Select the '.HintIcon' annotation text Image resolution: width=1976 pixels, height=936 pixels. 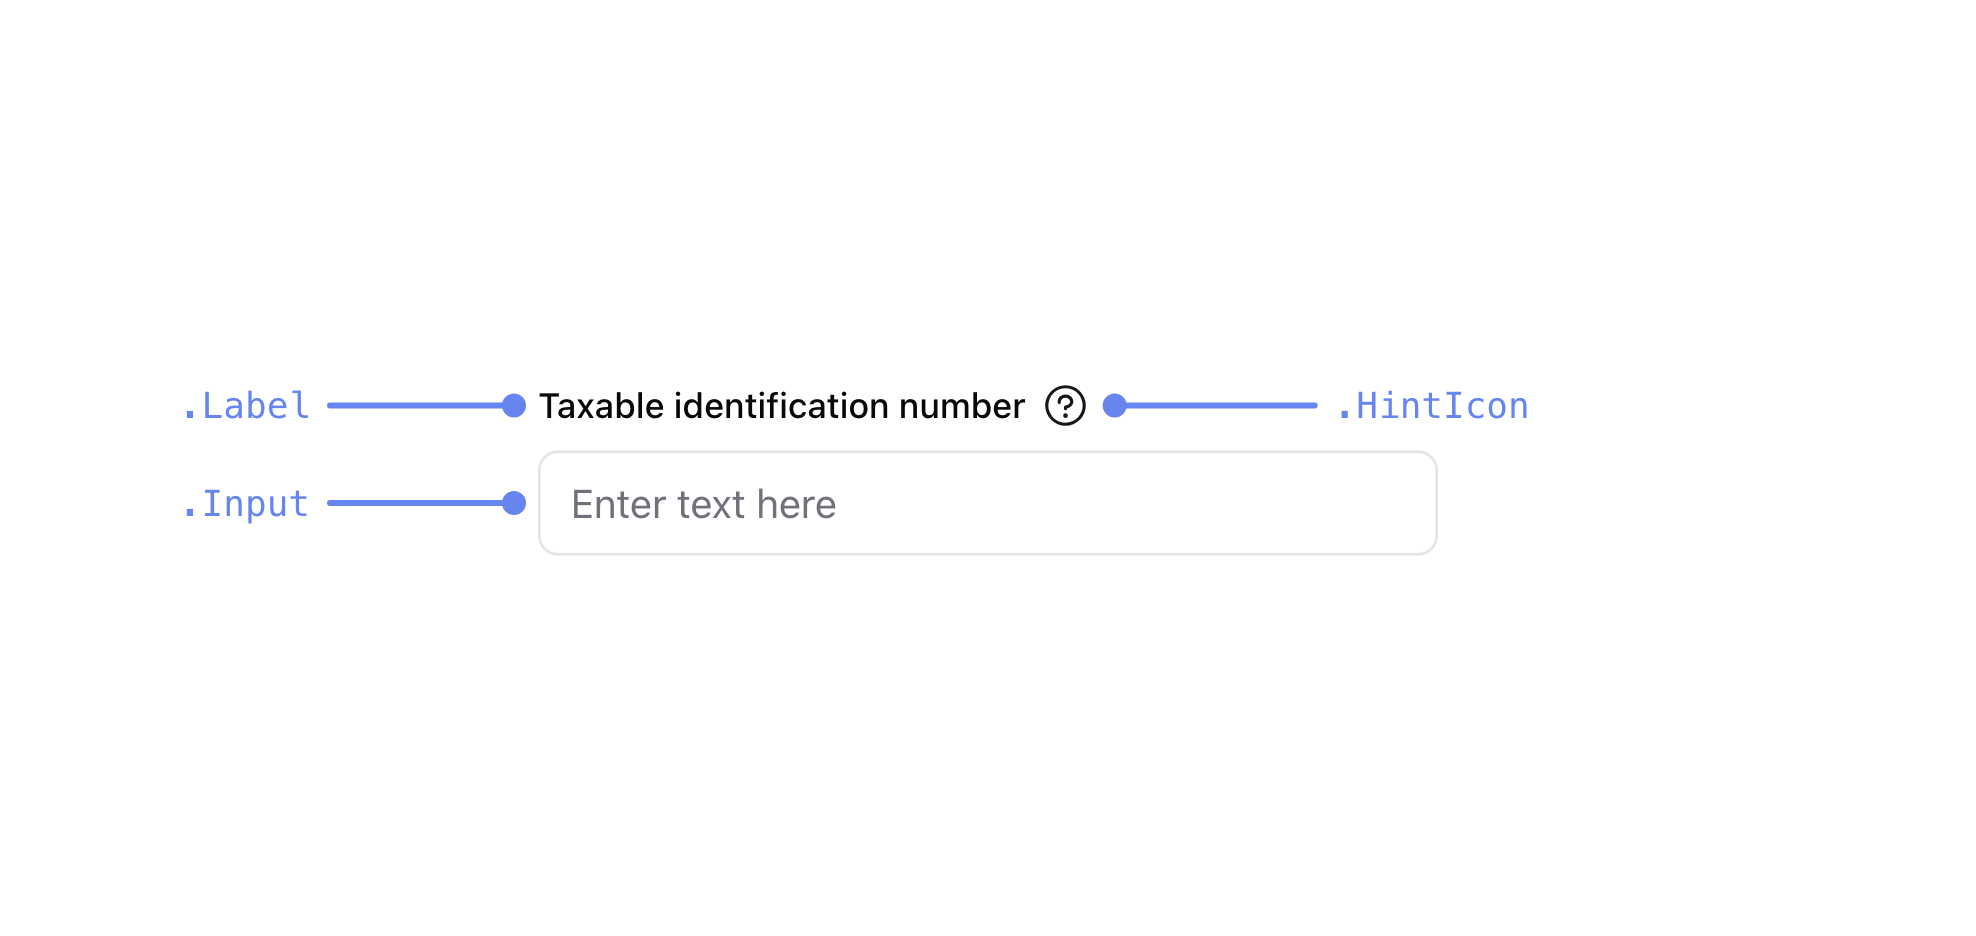(x=1432, y=406)
